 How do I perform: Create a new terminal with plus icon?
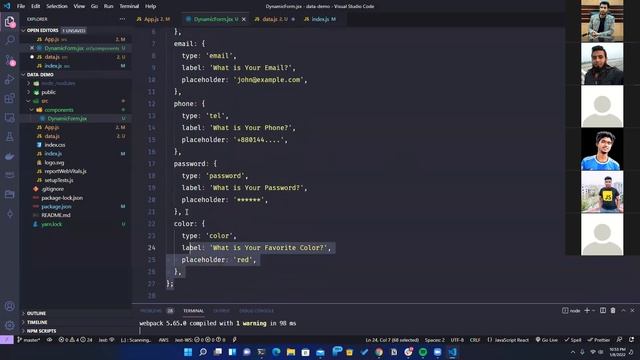(x=587, y=311)
